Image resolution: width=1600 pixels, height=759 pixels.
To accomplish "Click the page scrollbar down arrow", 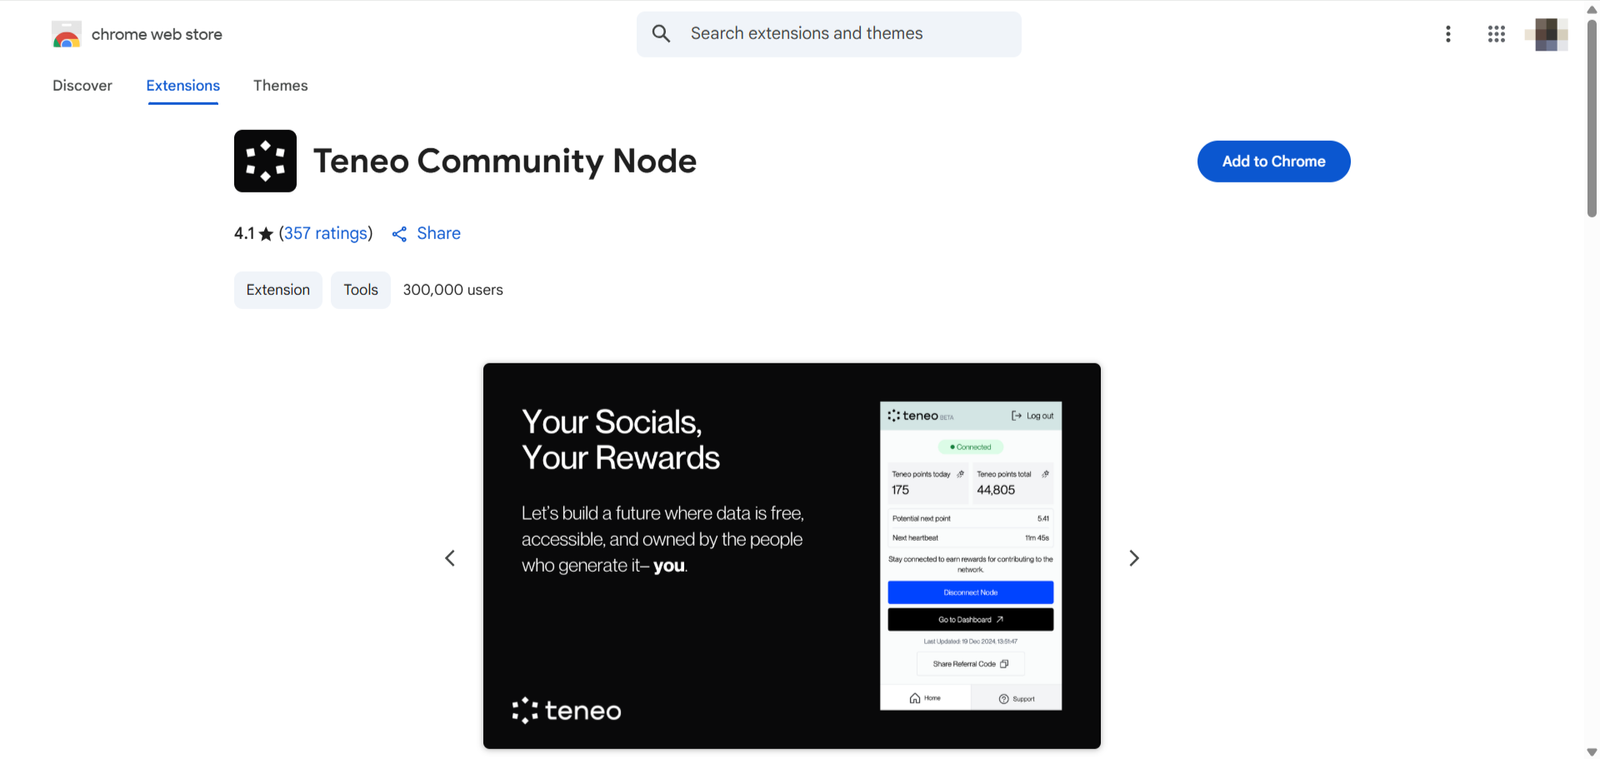I will coord(1591,752).
